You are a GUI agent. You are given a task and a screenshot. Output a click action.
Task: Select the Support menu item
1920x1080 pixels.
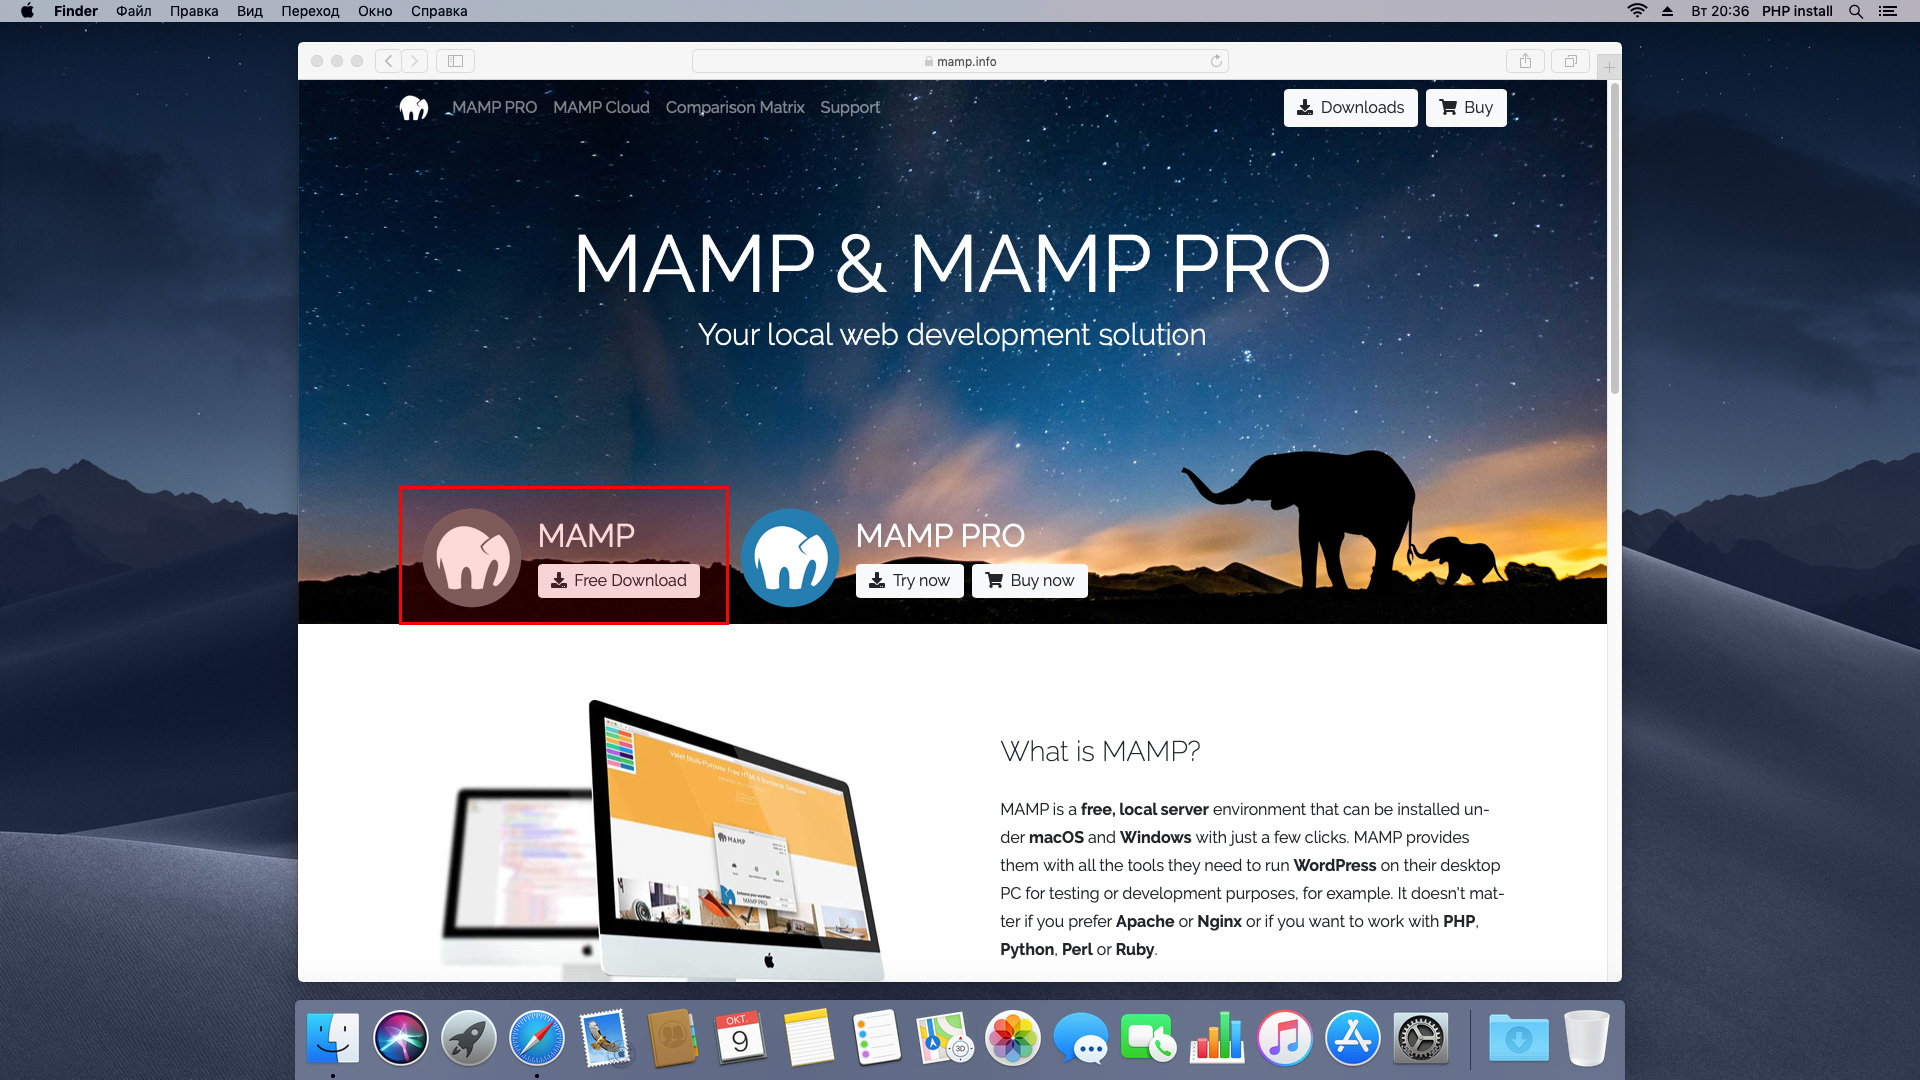851,107
